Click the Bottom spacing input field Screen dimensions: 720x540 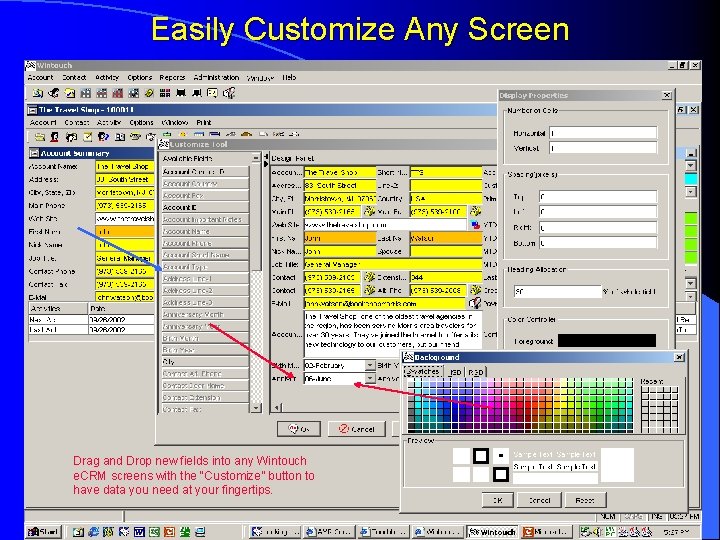(598, 243)
